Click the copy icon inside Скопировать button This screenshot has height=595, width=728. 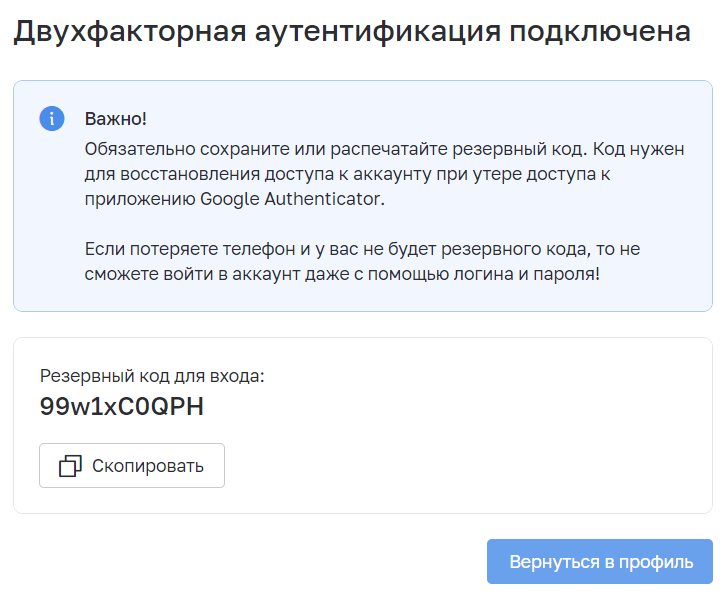[70, 466]
